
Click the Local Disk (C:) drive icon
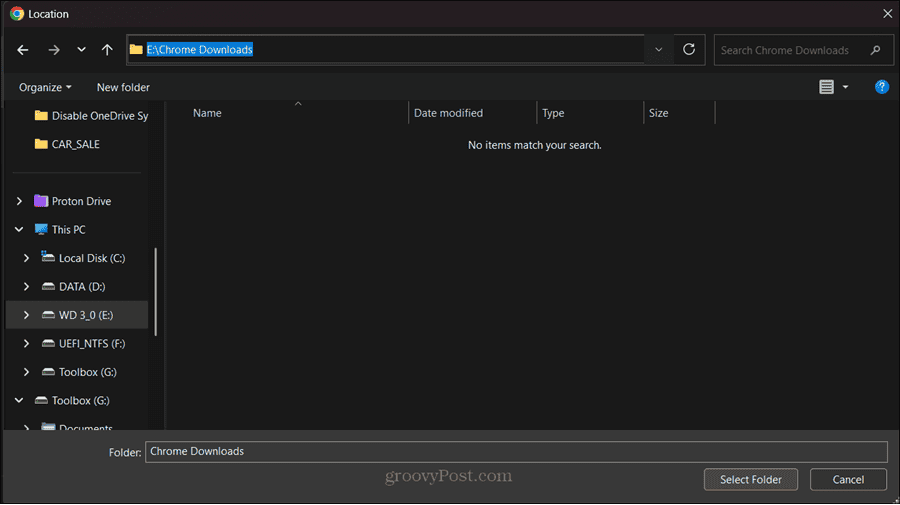coord(48,258)
